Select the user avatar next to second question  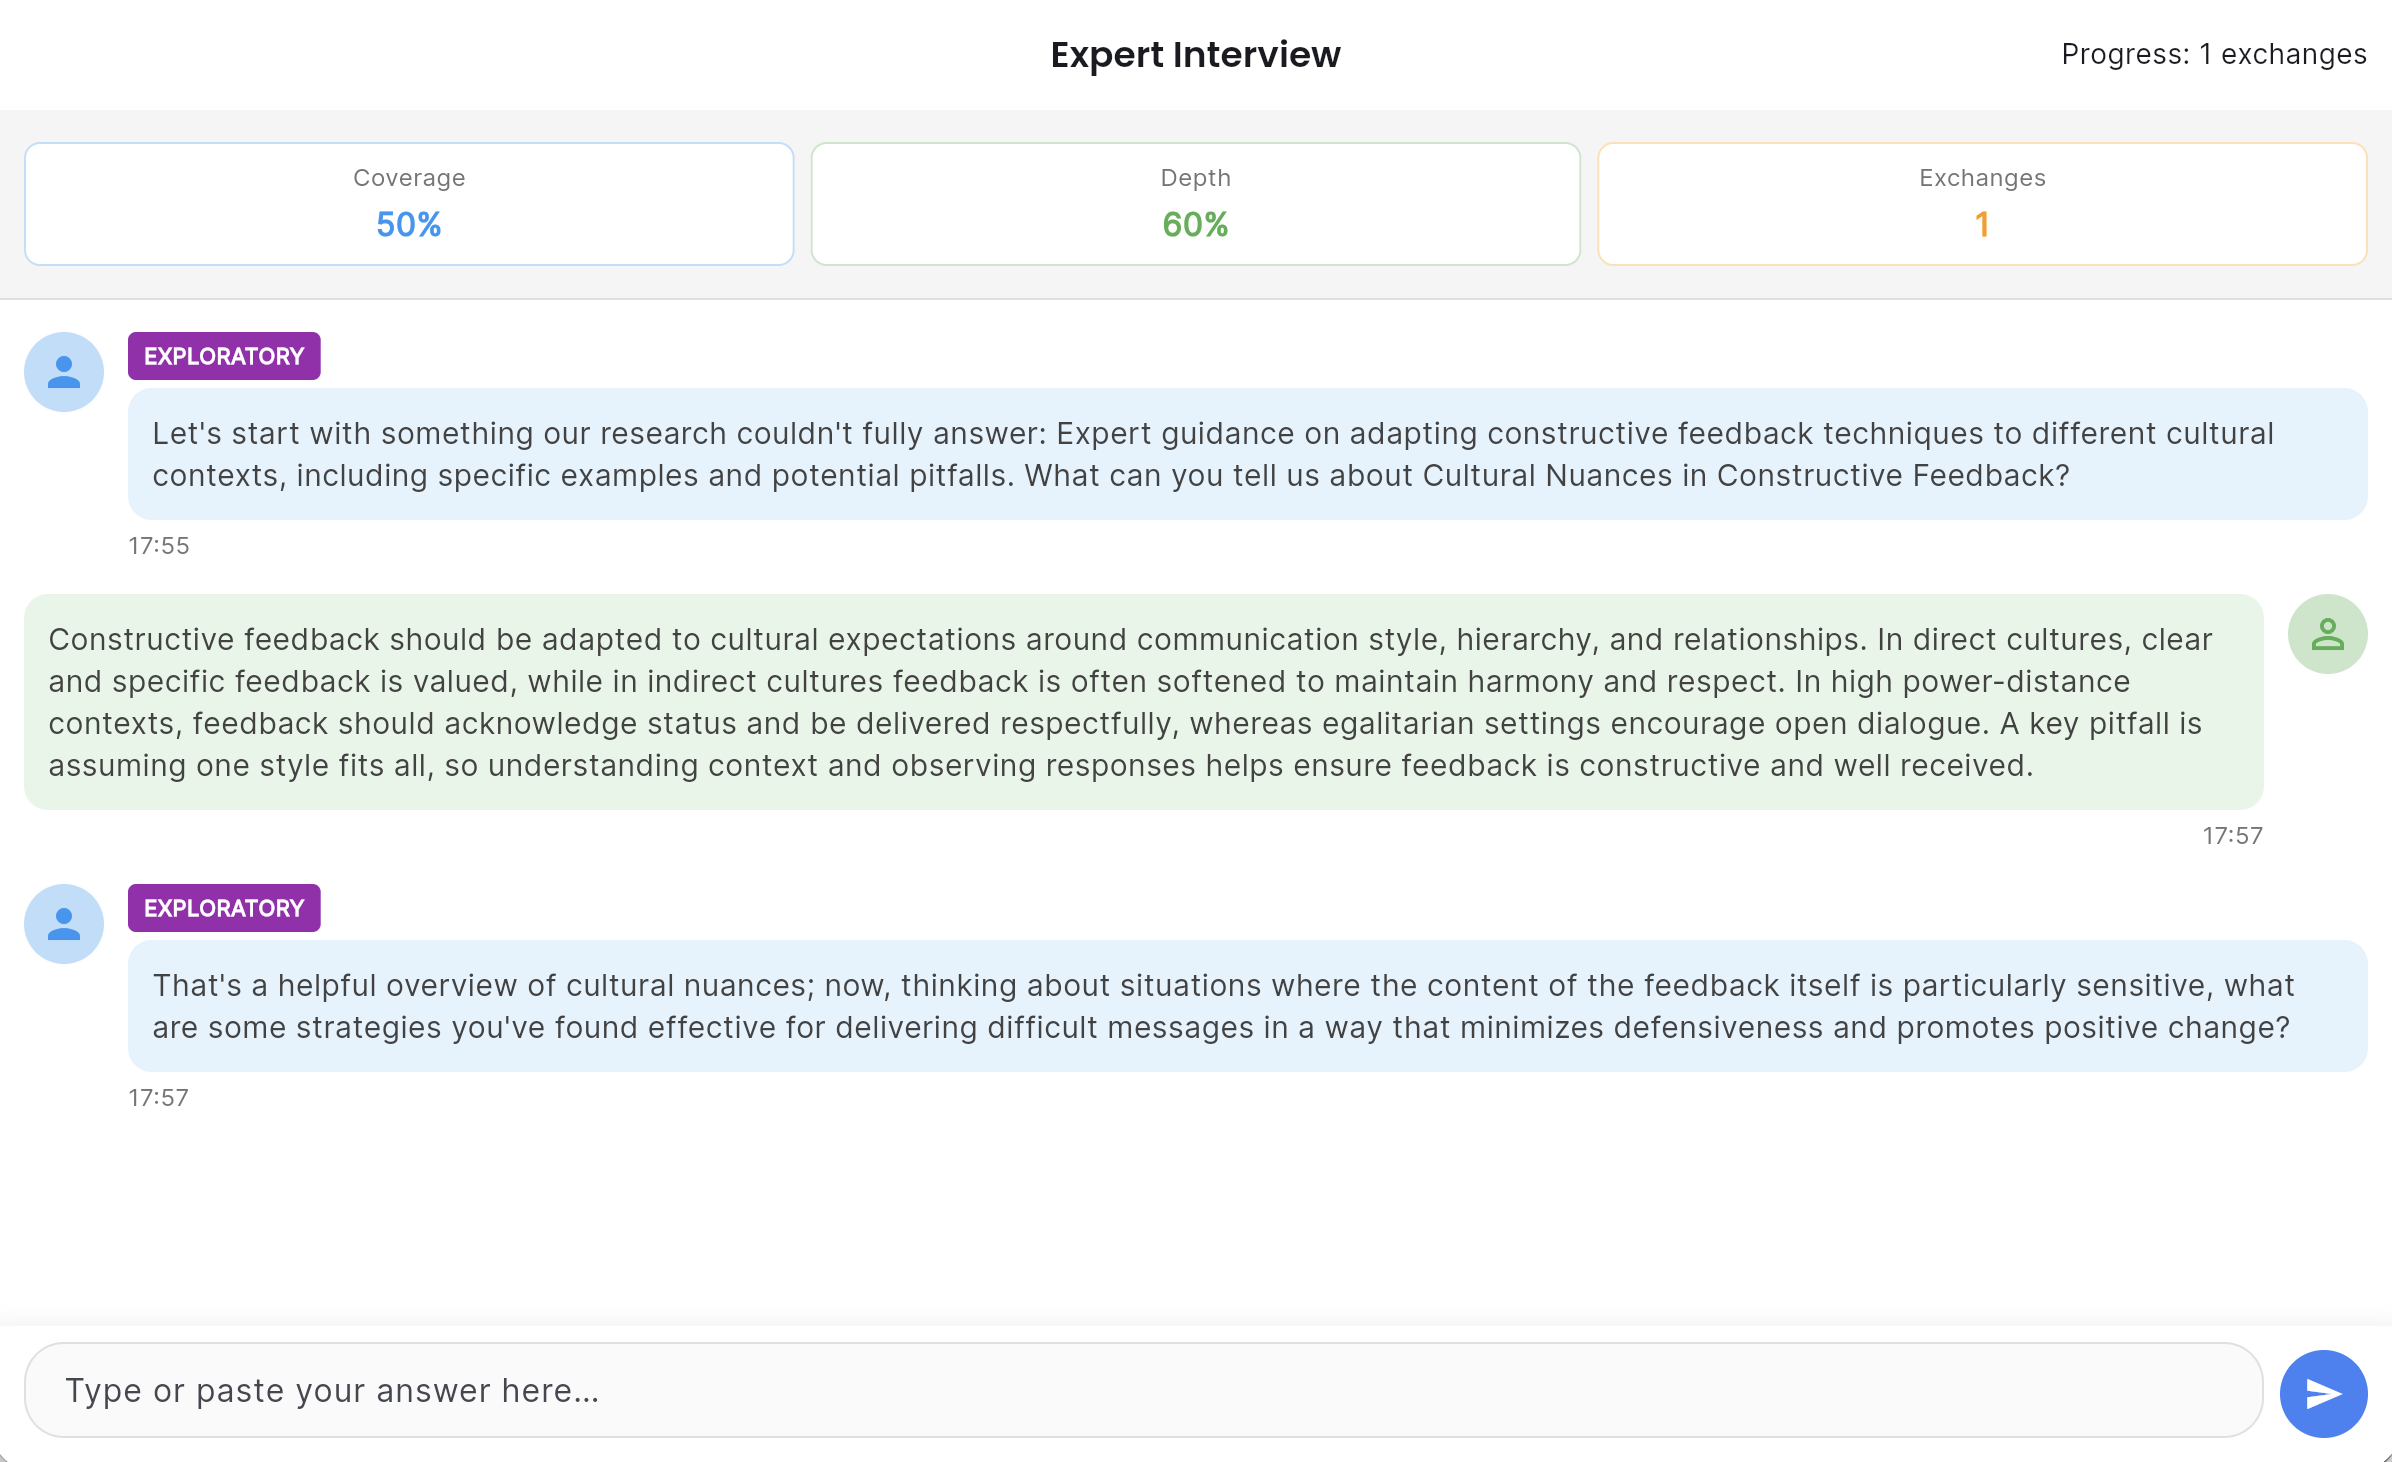[x=63, y=924]
